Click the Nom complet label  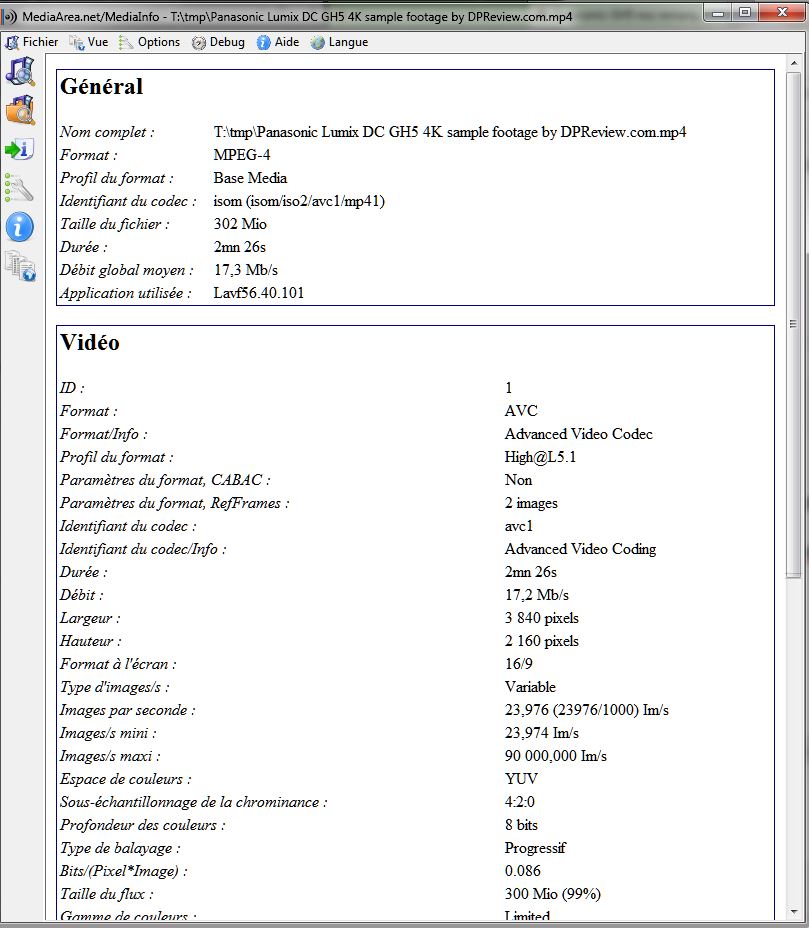(107, 132)
